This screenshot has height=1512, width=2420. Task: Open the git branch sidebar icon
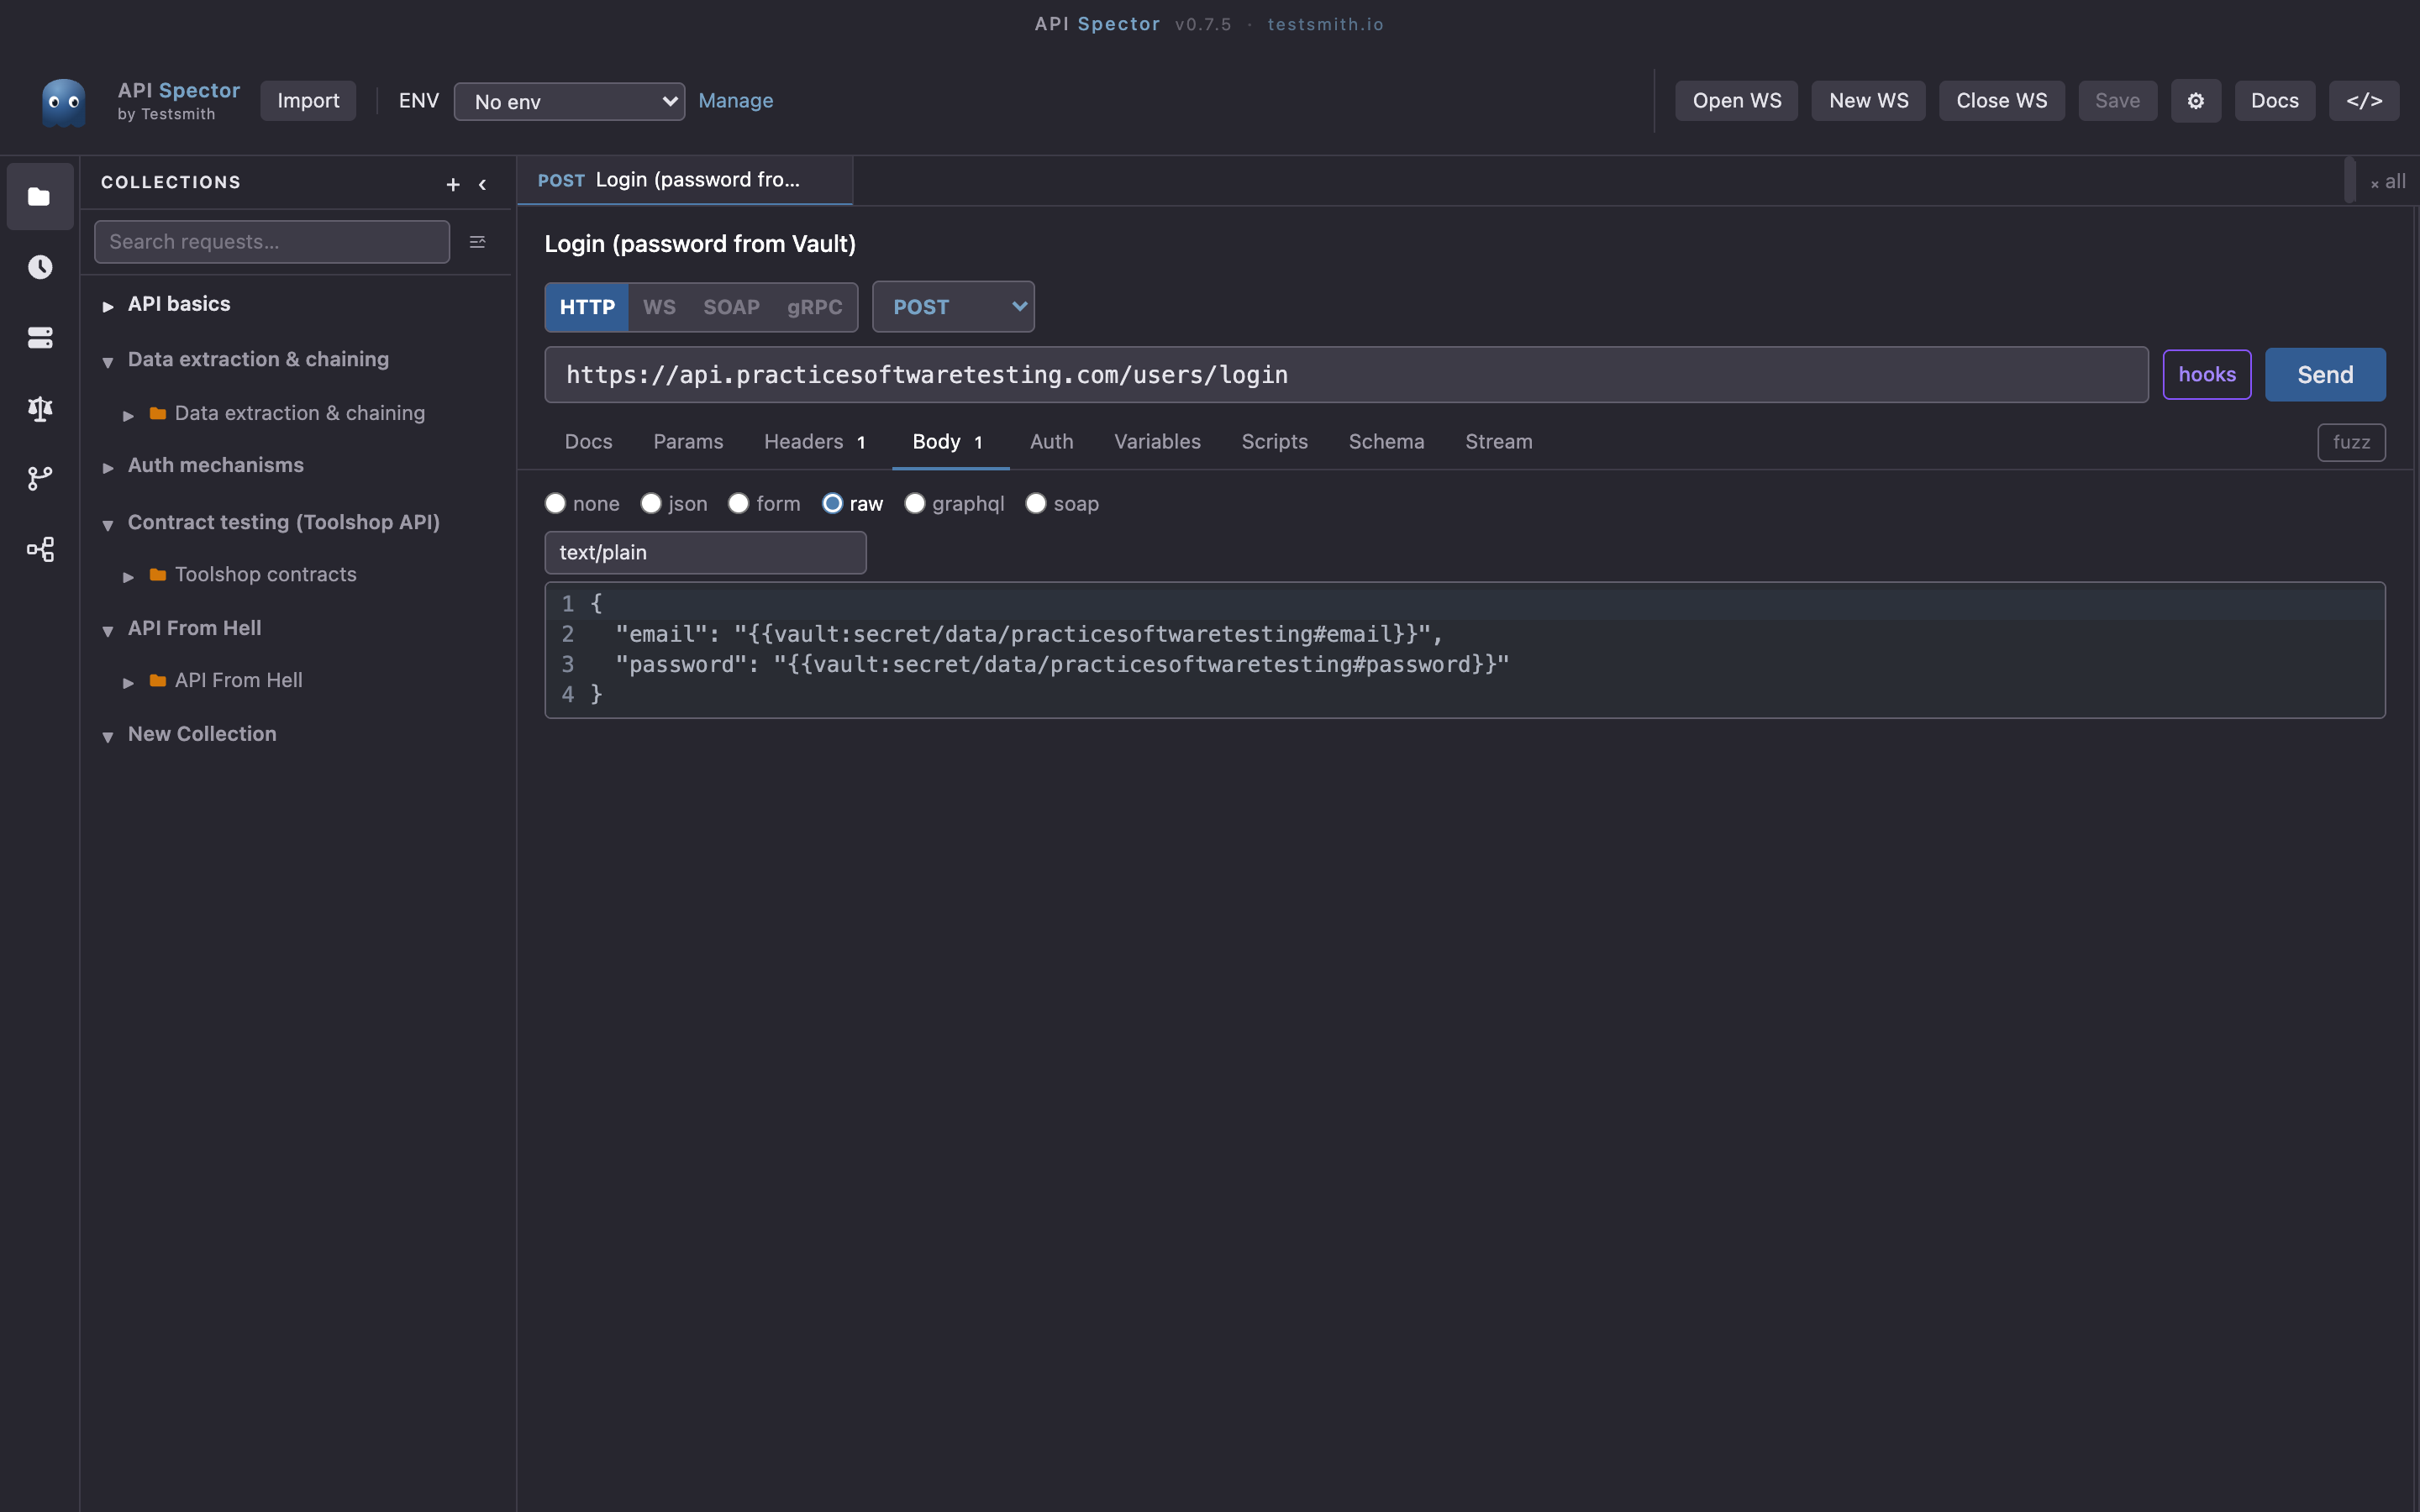pyautogui.click(x=40, y=479)
